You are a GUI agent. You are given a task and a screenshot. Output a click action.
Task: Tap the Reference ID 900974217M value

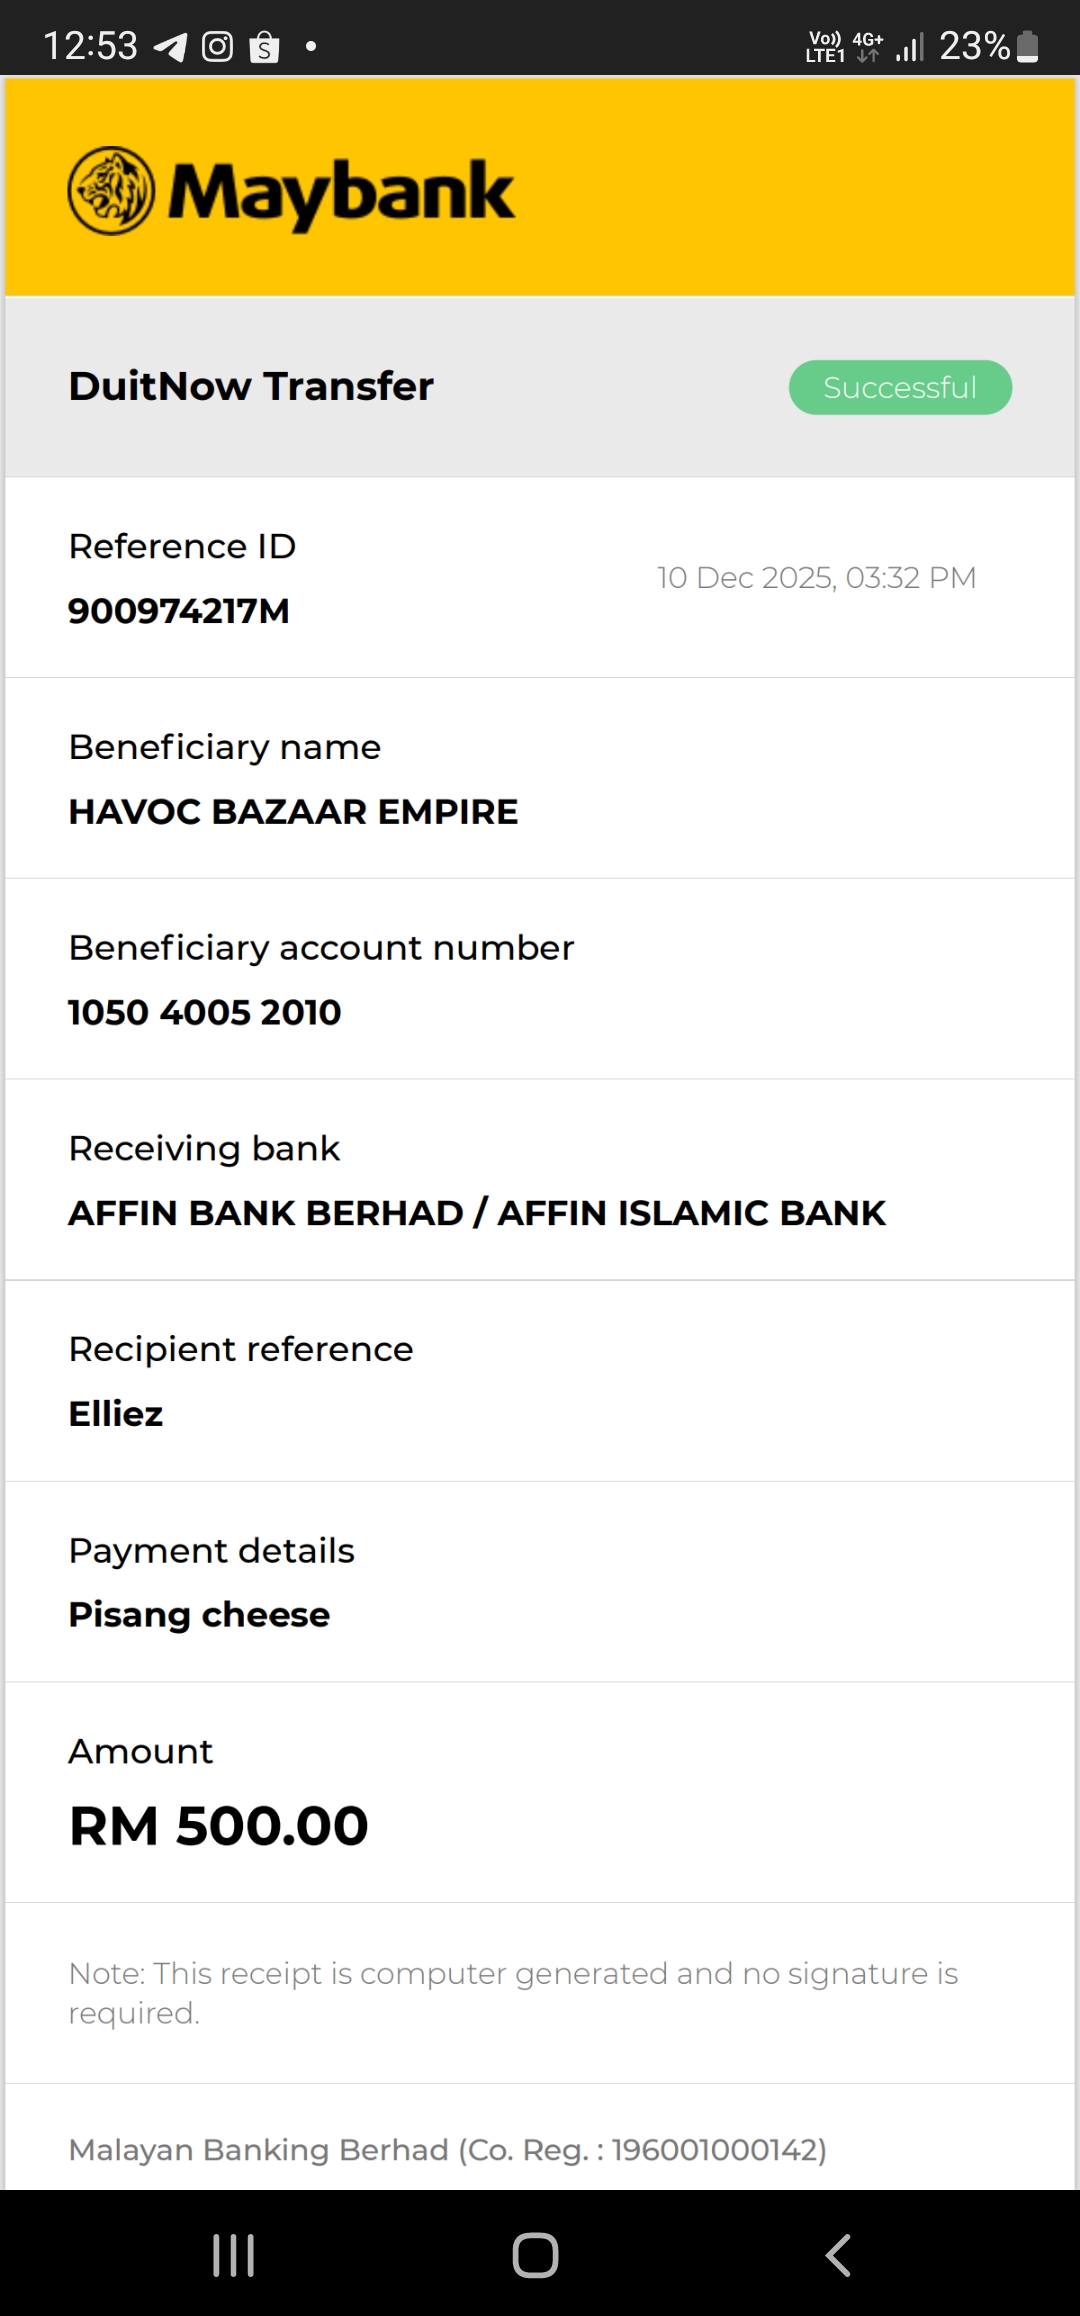[179, 611]
